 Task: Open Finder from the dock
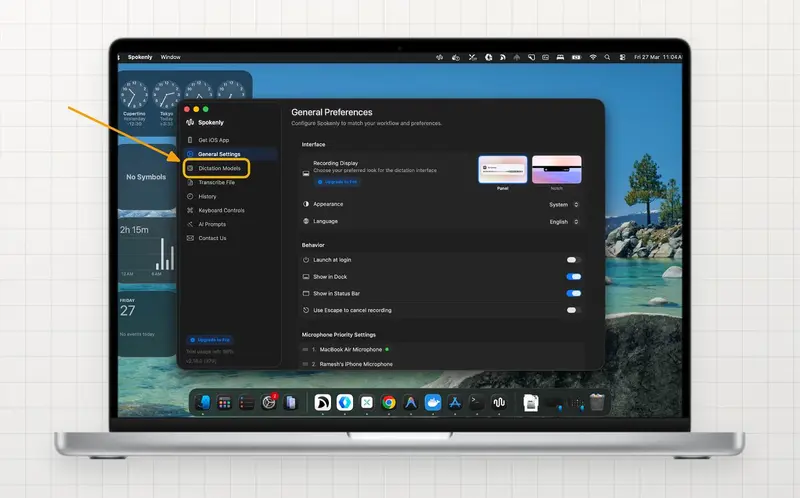[203, 403]
